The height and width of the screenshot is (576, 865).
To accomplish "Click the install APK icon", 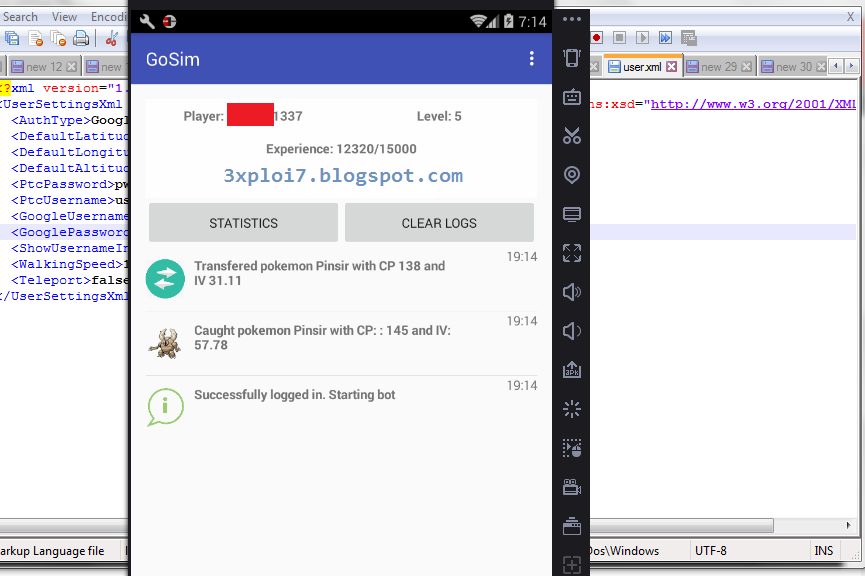I will click(572, 370).
